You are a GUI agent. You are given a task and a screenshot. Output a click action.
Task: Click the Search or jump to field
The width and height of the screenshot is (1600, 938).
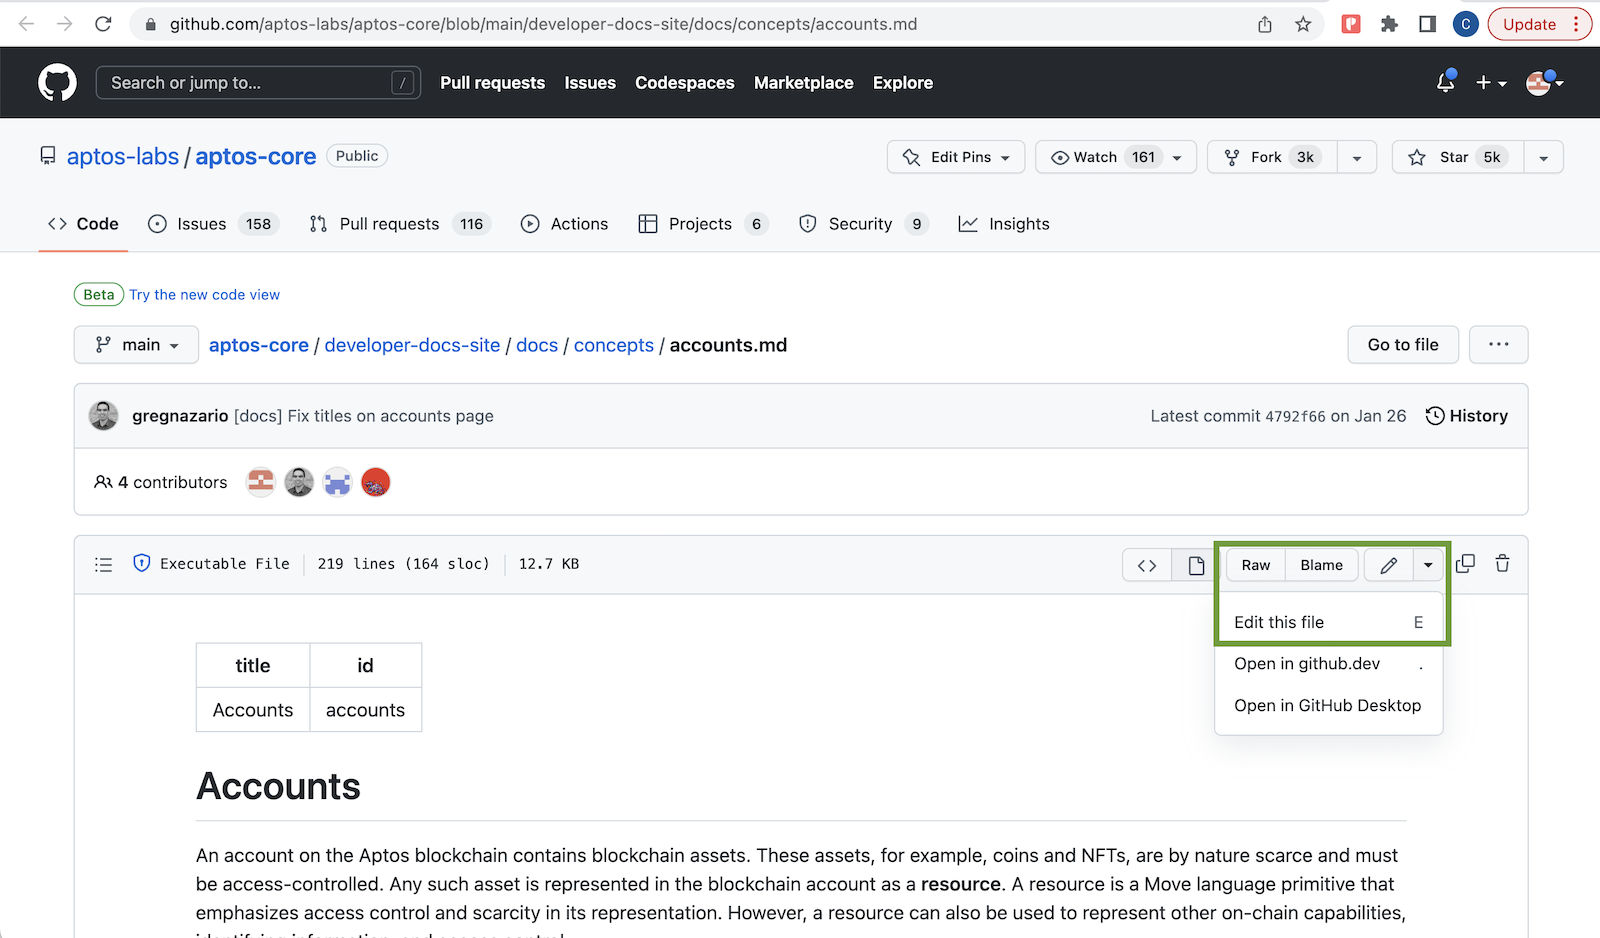[x=258, y=83]
